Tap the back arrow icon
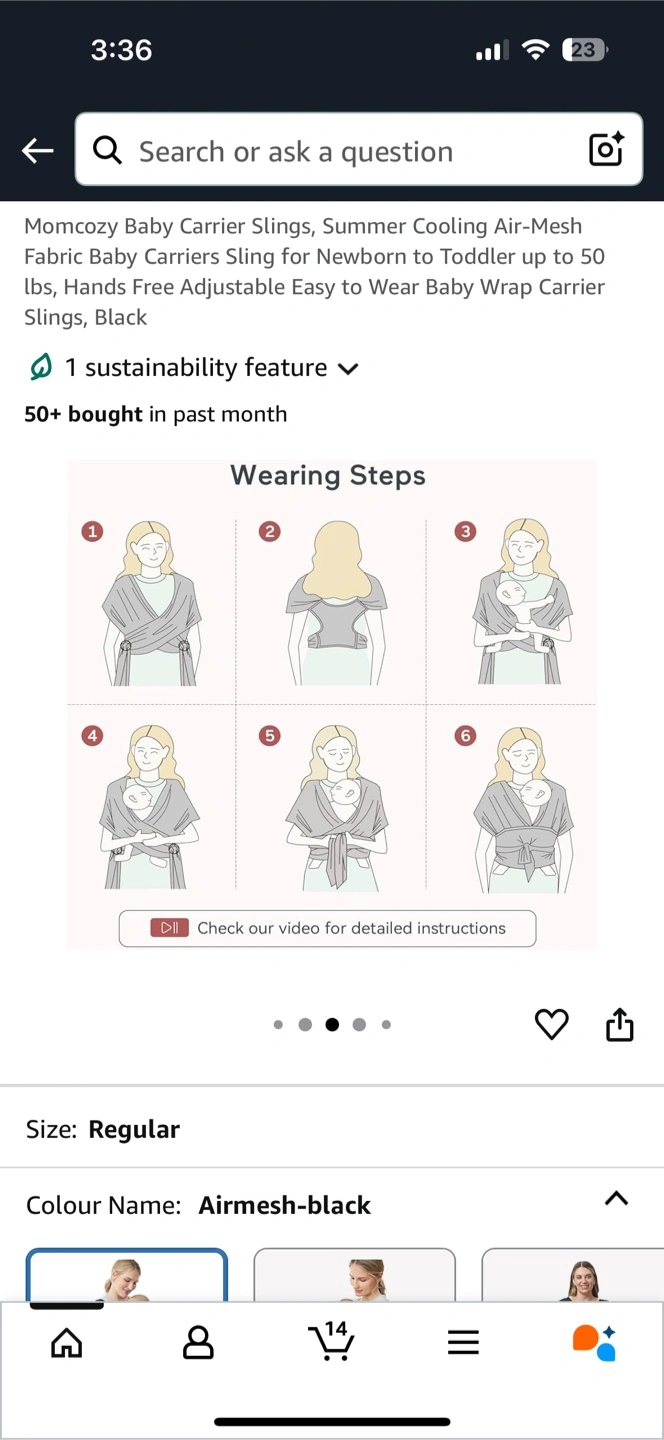This screenshot has width=664, height=1440. 38,151
